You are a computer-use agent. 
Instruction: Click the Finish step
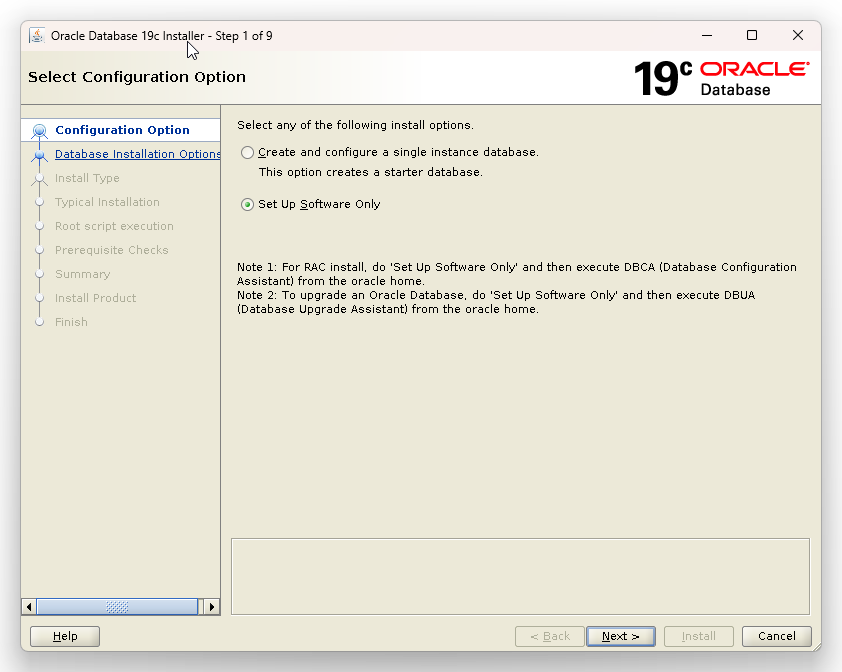coord(71,322)
